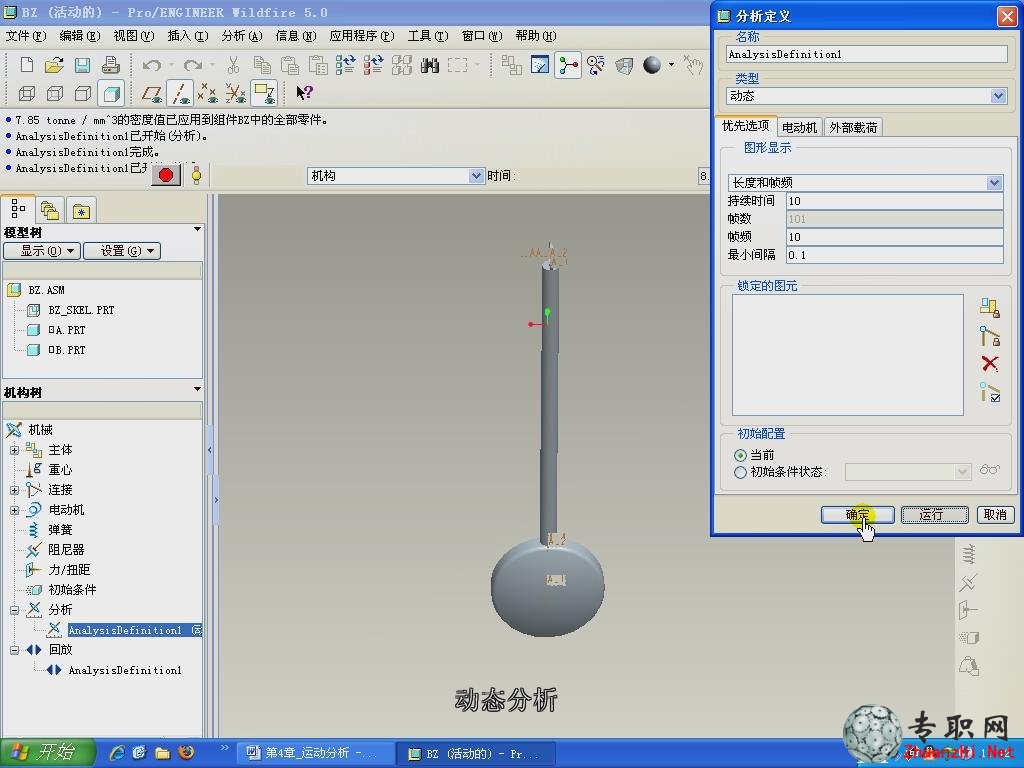1024x768 pixels.
Task: Open the 显示 dropdown in model tree
Action: pos(42,251)
